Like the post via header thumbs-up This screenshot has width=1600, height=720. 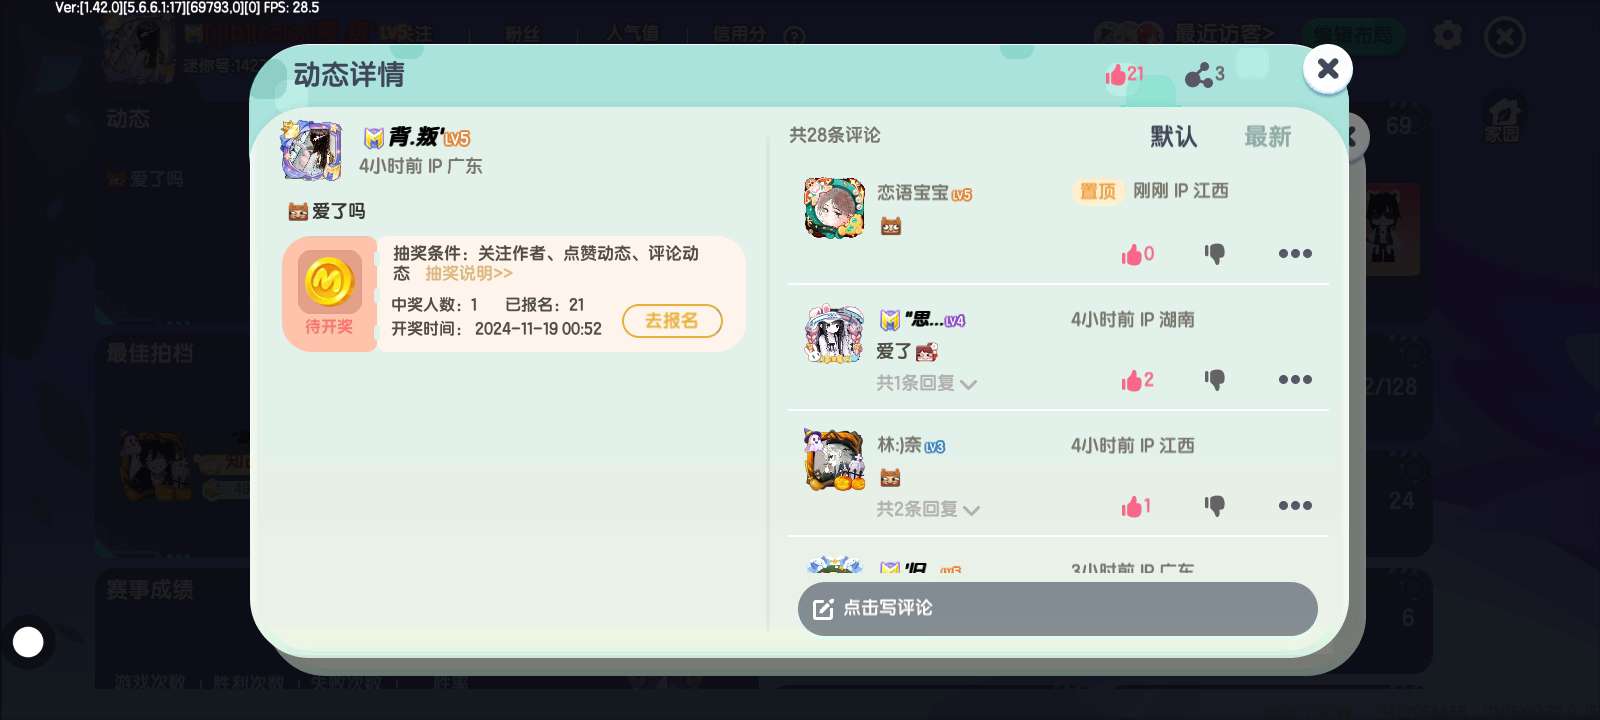[x=1124, y=74]
